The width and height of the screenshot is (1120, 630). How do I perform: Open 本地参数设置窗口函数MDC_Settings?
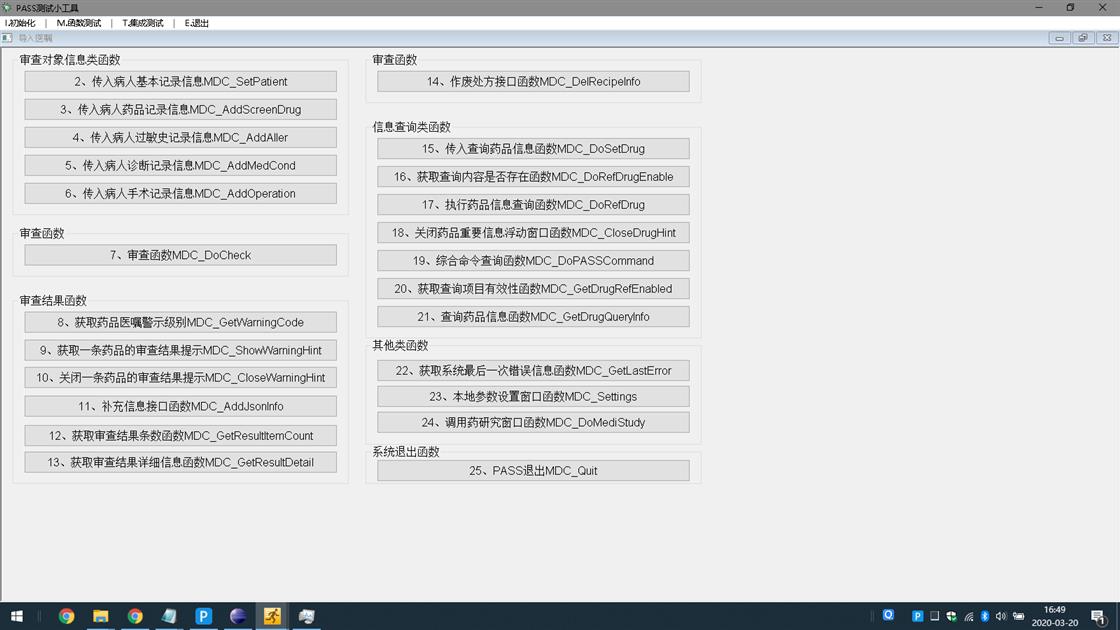point(533,397)
